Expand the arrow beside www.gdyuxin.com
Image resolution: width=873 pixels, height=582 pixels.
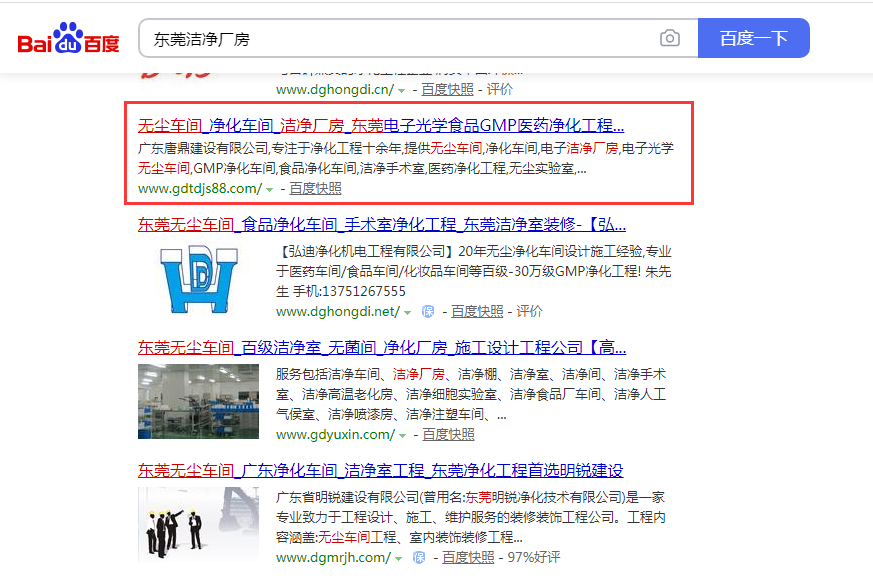tap(403, 435)
